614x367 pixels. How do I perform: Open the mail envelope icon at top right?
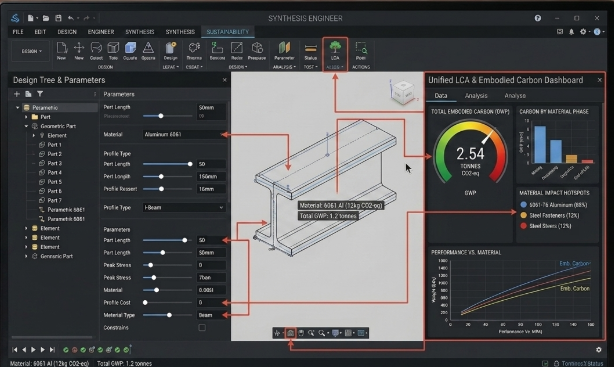pyautogui.click(x=560, y=32)
